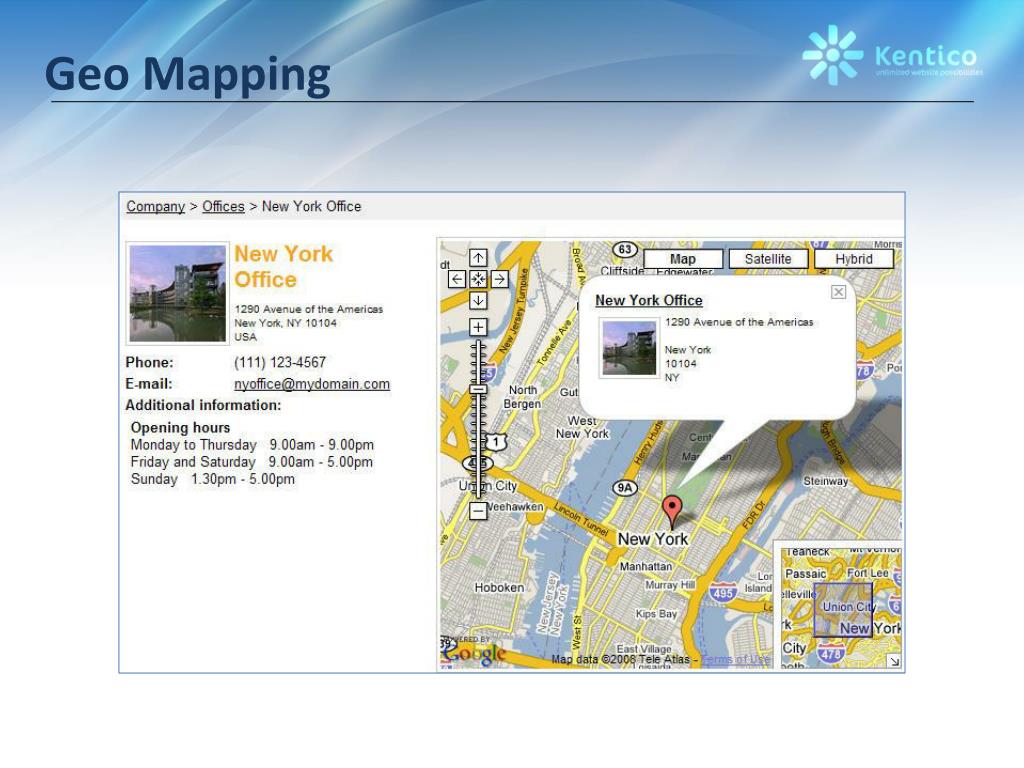This screenshot has width=1024, height=768.
Task: Pan the map right with arrow
Action: click(x=500, y=280)
